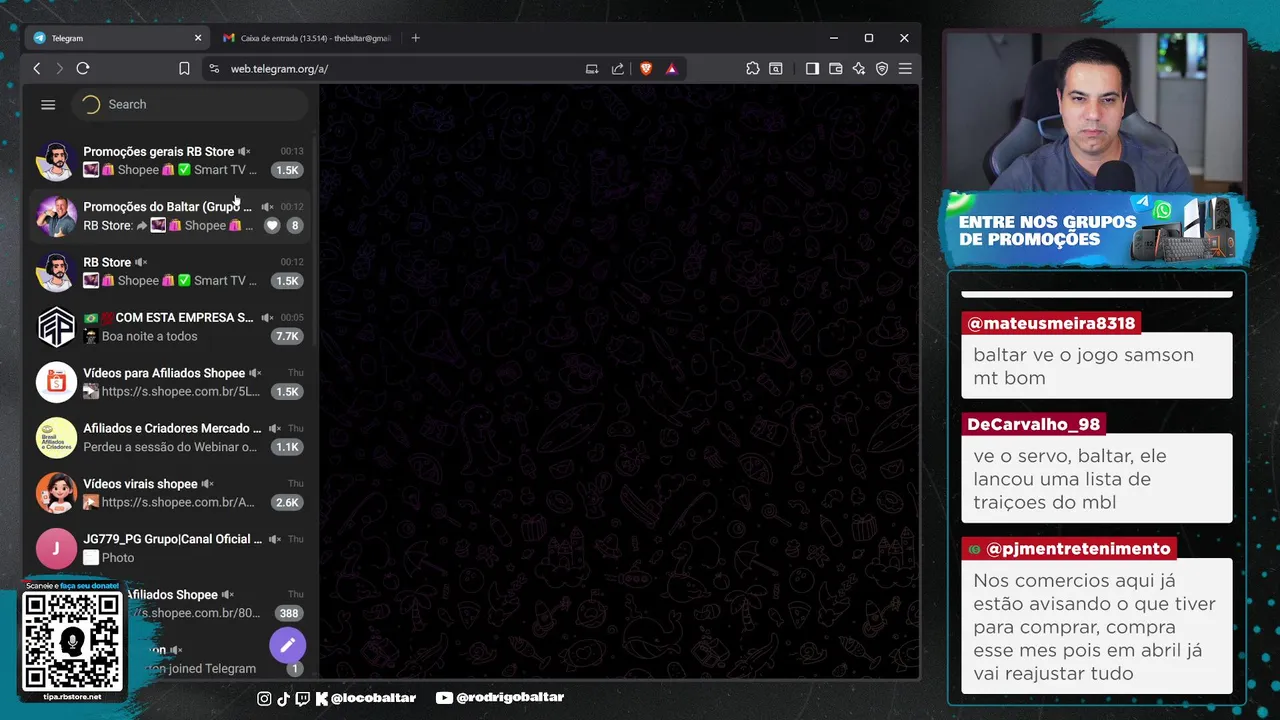Click muted icon beside Promoções gerais RB Store
Screen dimensions: 1280x720
[243, 152]
